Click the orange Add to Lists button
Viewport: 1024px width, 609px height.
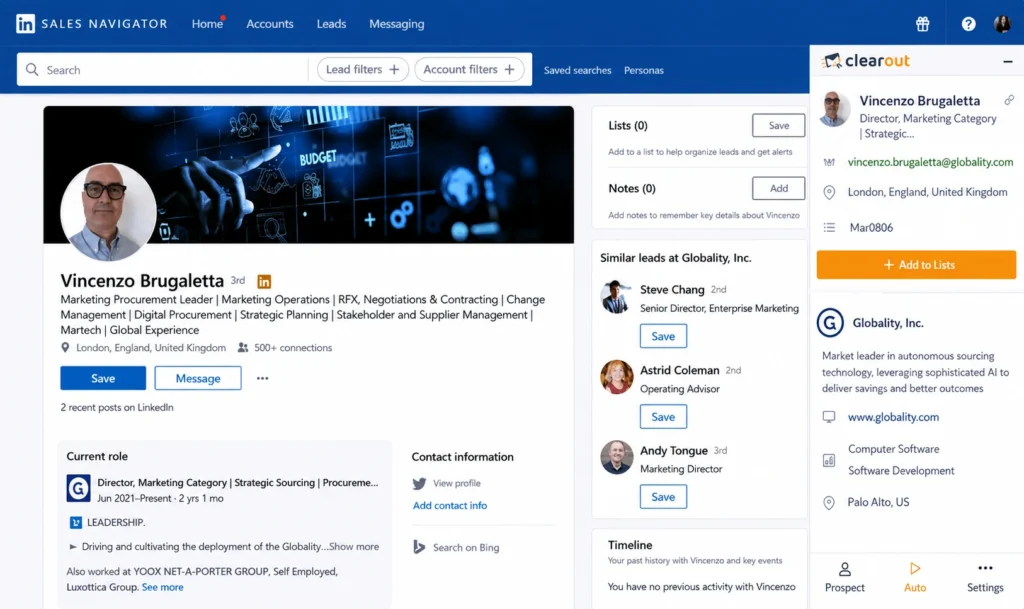[x=916, y=264]
